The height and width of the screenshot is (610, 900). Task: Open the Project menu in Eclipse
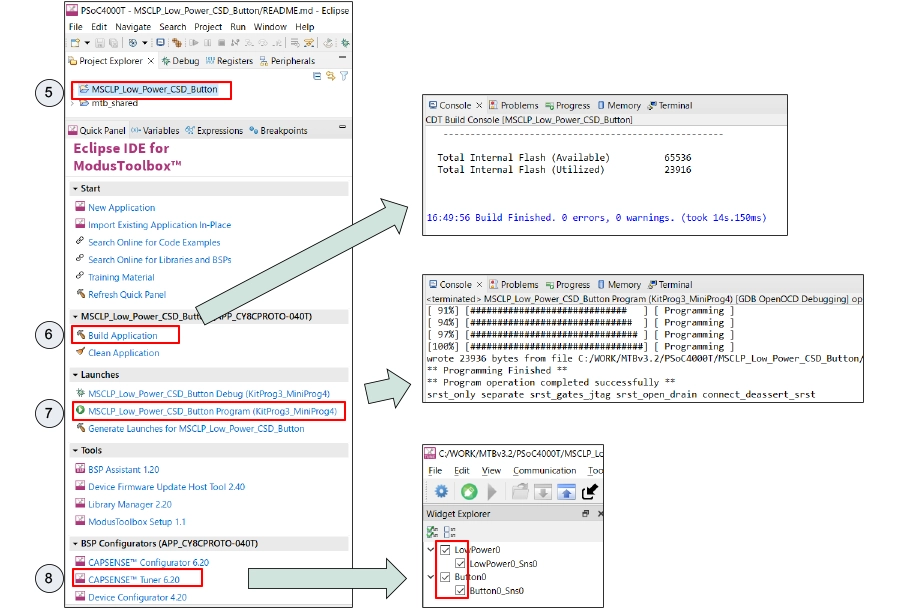click(x=208, y=27)
